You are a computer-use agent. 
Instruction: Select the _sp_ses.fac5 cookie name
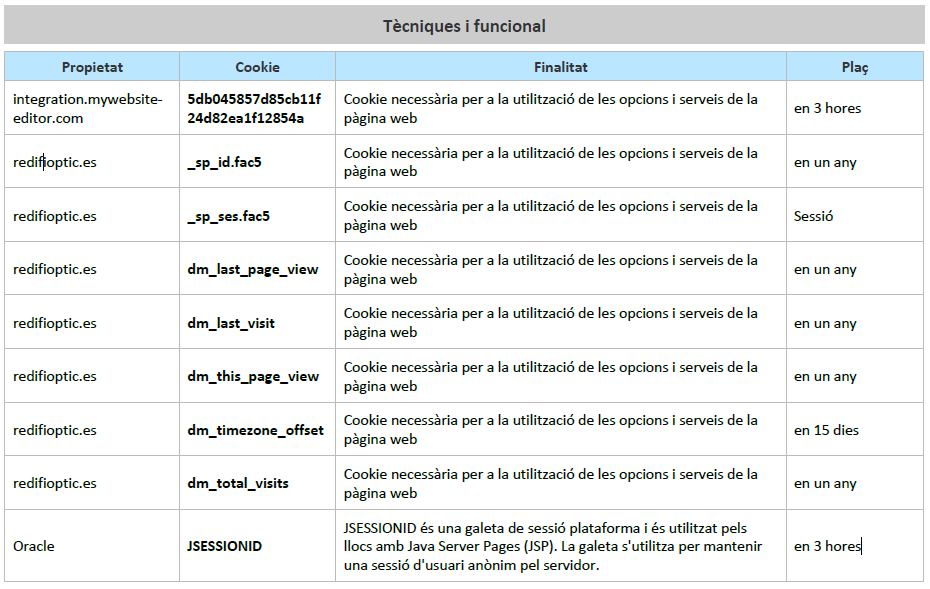(228, 216)
